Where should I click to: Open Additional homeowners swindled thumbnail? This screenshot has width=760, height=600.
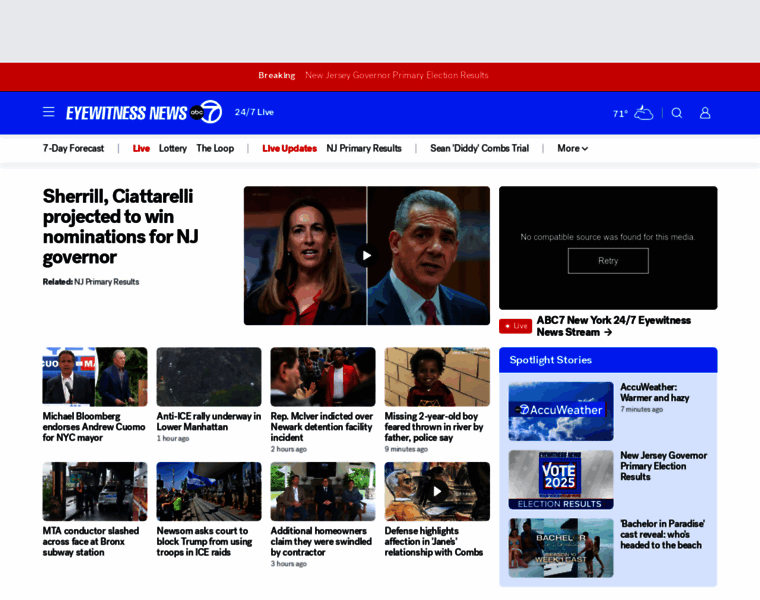point(323,491)
